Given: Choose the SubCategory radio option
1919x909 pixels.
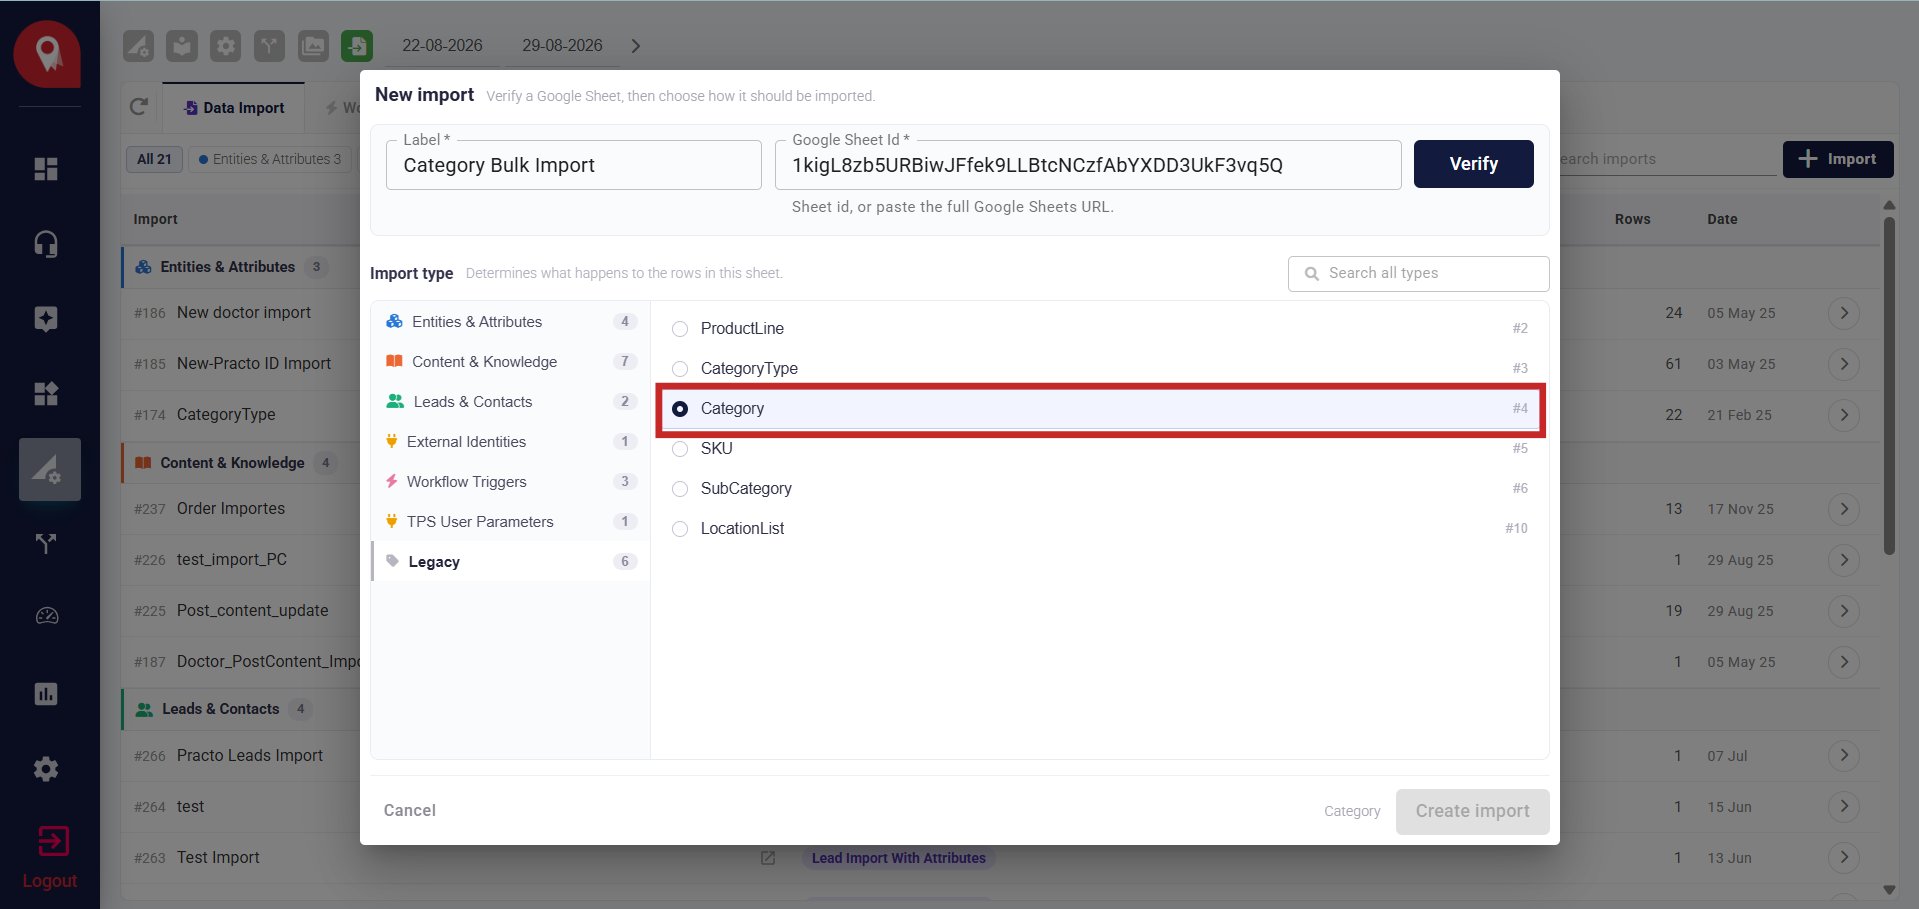Looking at the screenshot, I should pyautogui.click(x=680, y=489).
